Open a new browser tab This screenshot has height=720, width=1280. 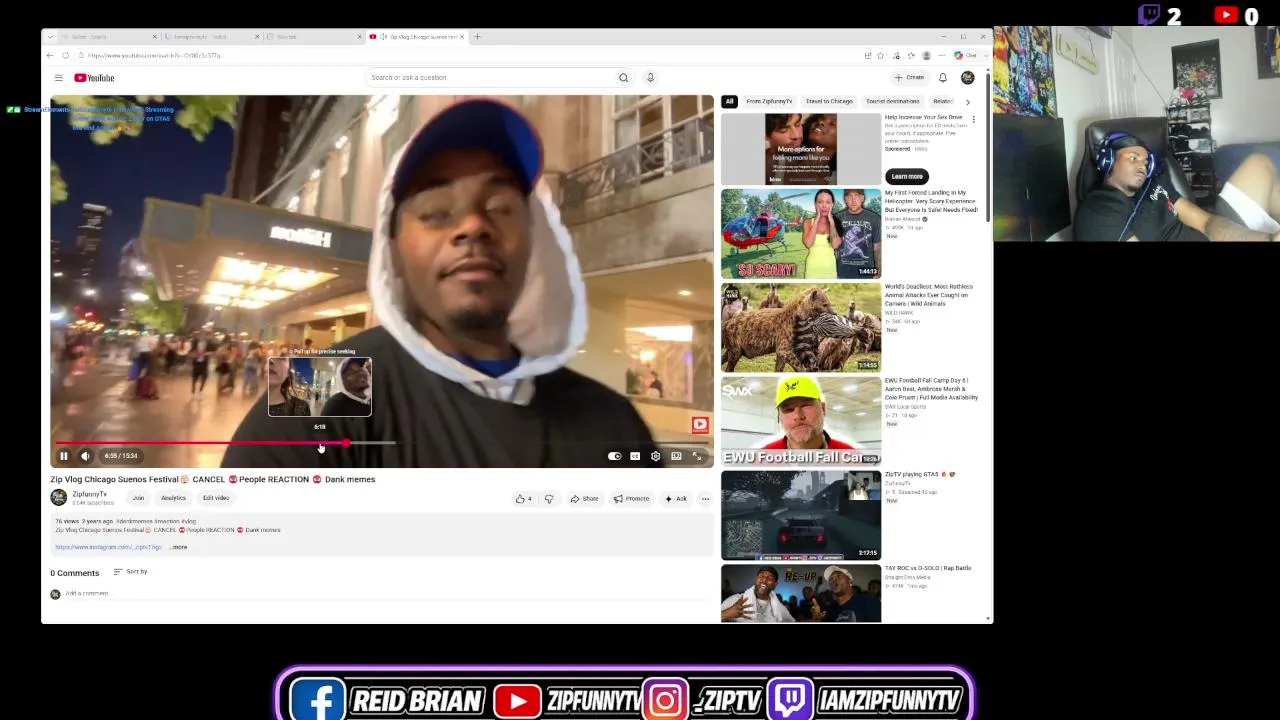[x=477, y=37]
